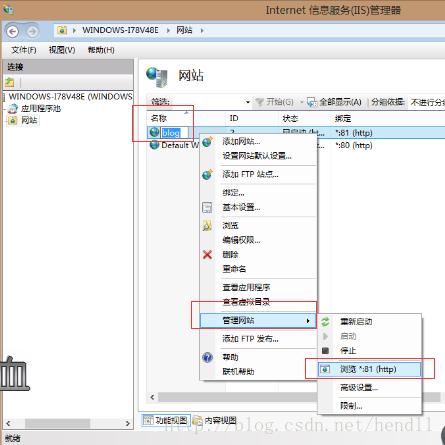Click the 网站 folder icon in tree
Image resolution: width=445 pixels, height=445 pixels.
13,120
